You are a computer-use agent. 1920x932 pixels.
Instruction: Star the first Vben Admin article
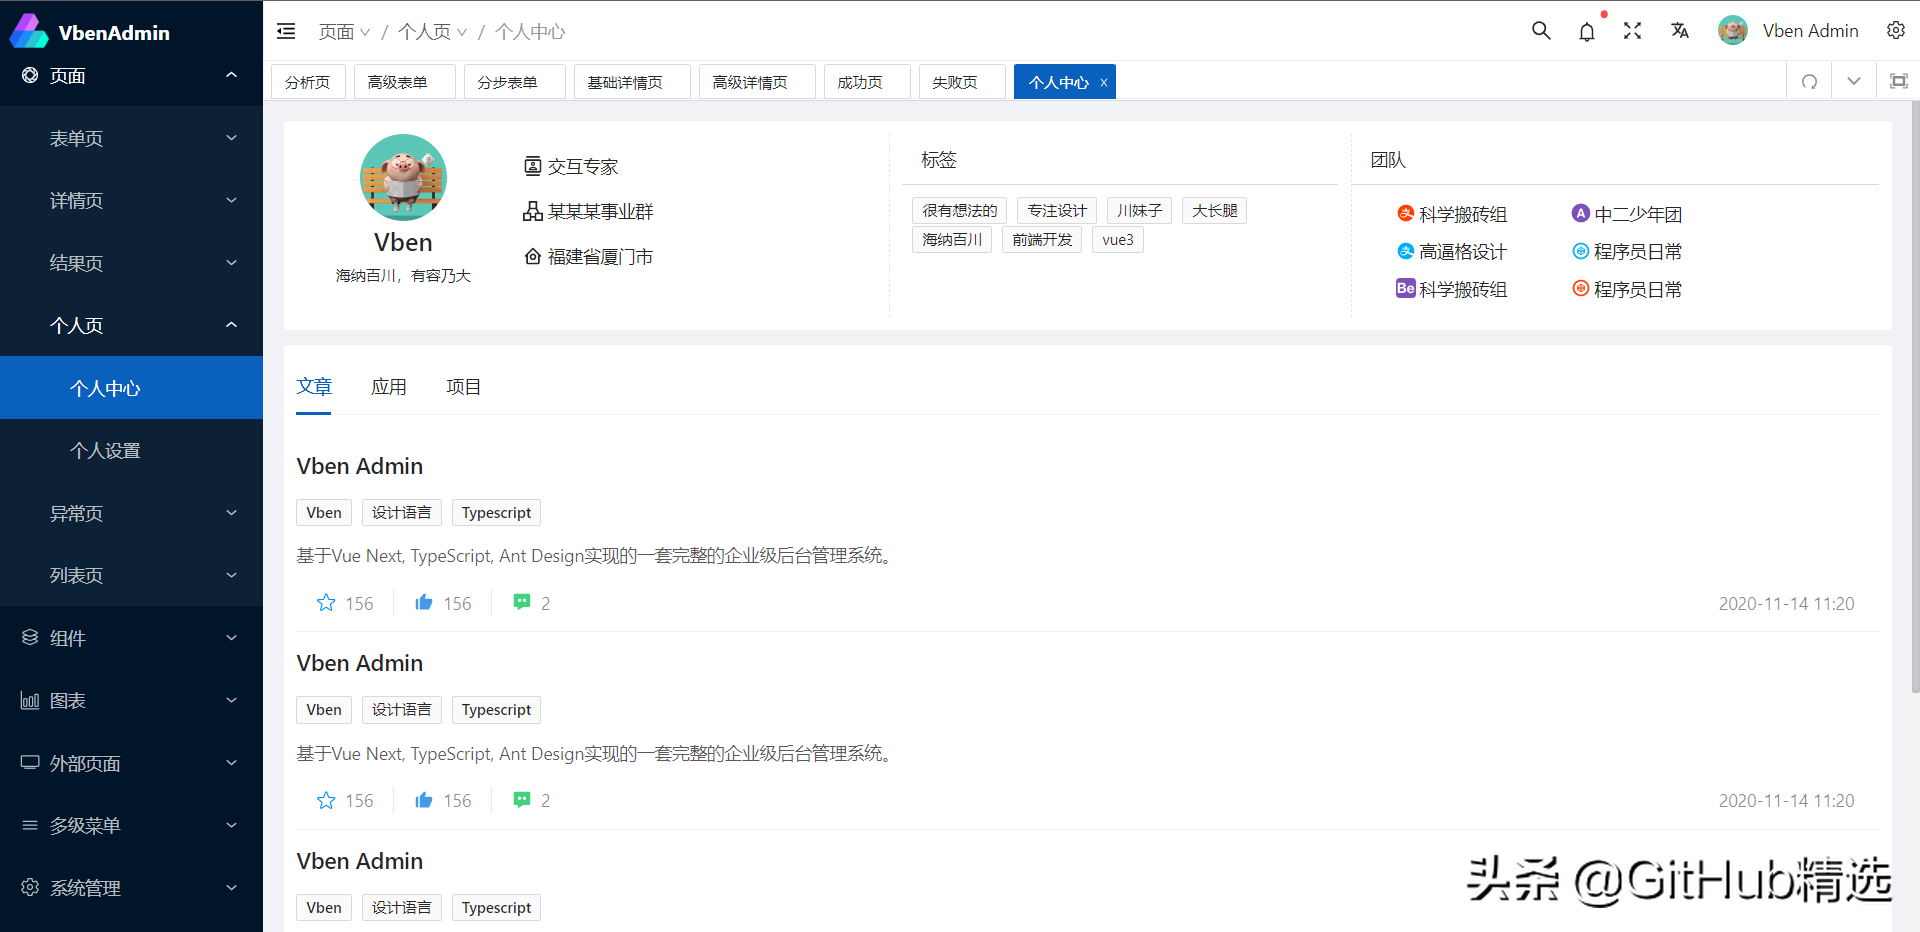pyautogui.click(x=326, y=603)
